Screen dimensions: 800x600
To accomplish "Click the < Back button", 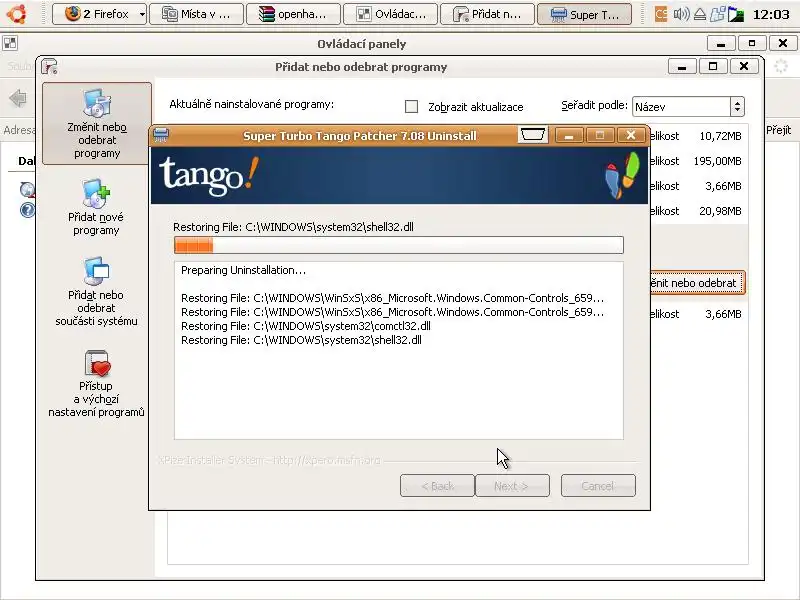I will 437,486.
